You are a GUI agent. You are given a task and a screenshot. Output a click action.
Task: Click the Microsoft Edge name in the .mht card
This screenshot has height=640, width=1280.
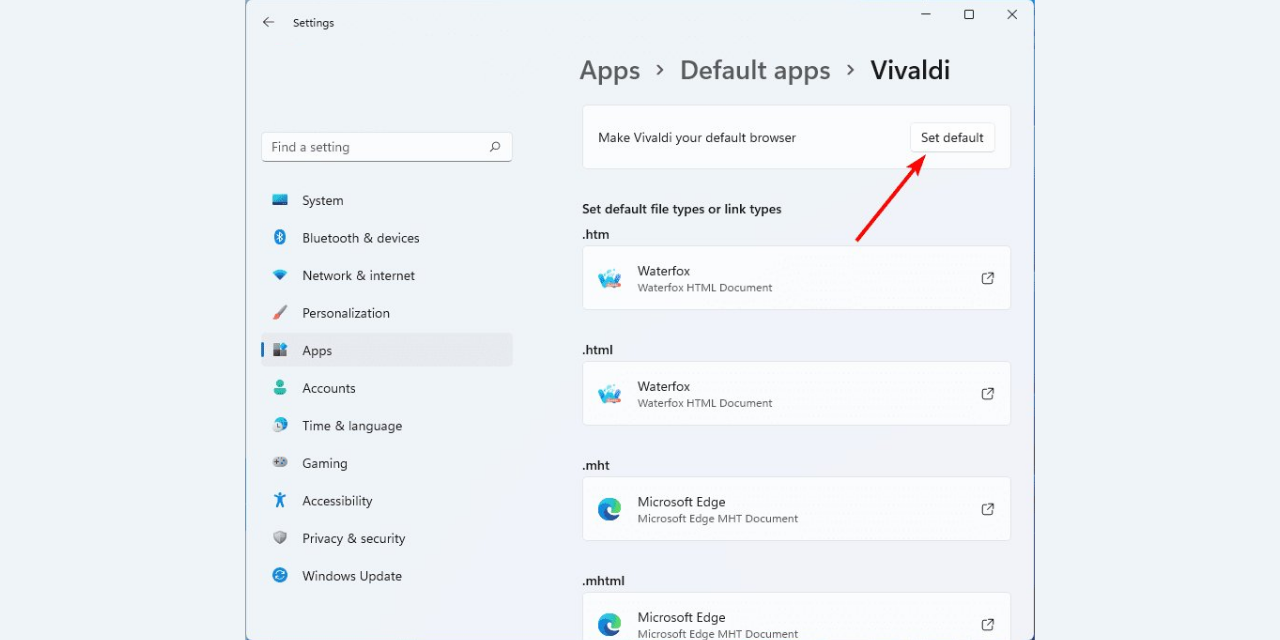coord(682,502)
